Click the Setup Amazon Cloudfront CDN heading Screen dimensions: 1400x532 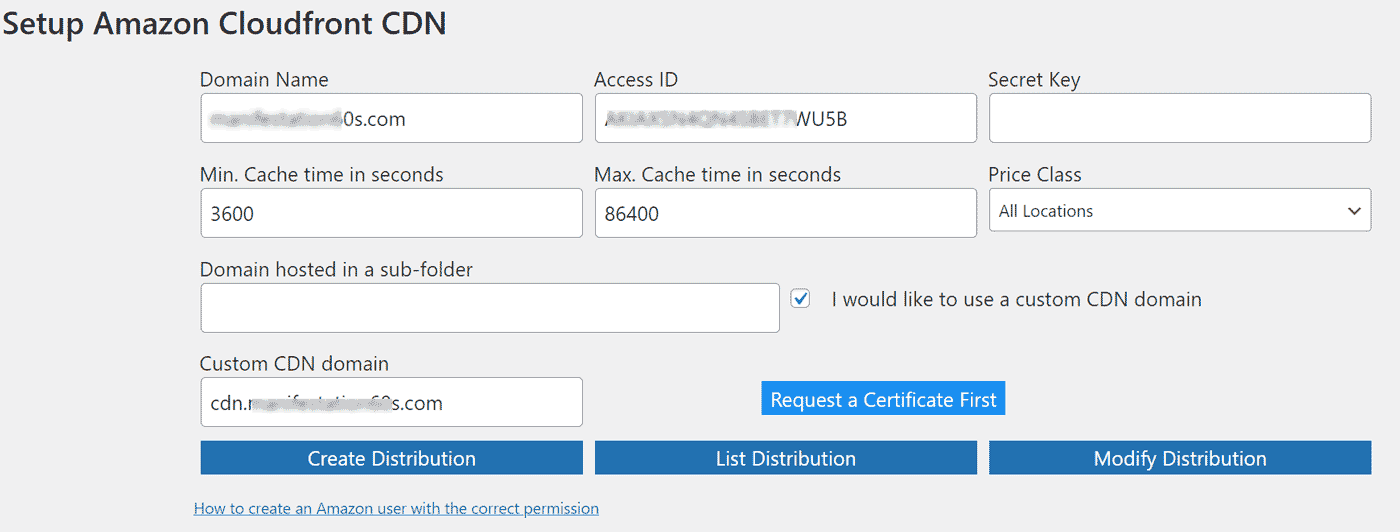[x=224, y=24]
